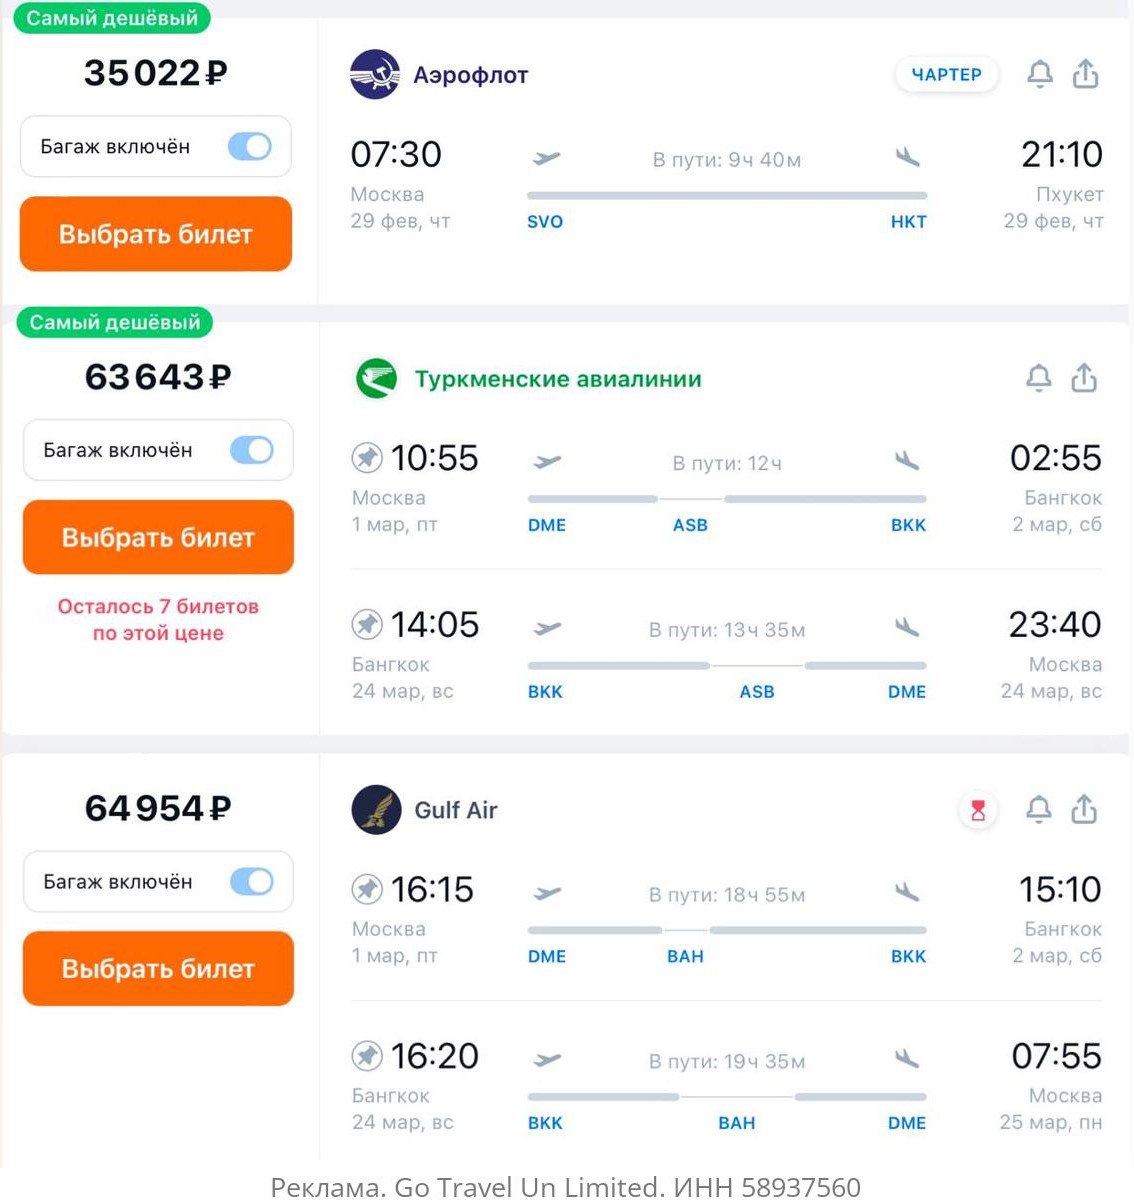
Task: Click the ASB layover on the 10:55 flight
Action: [690, 525]
